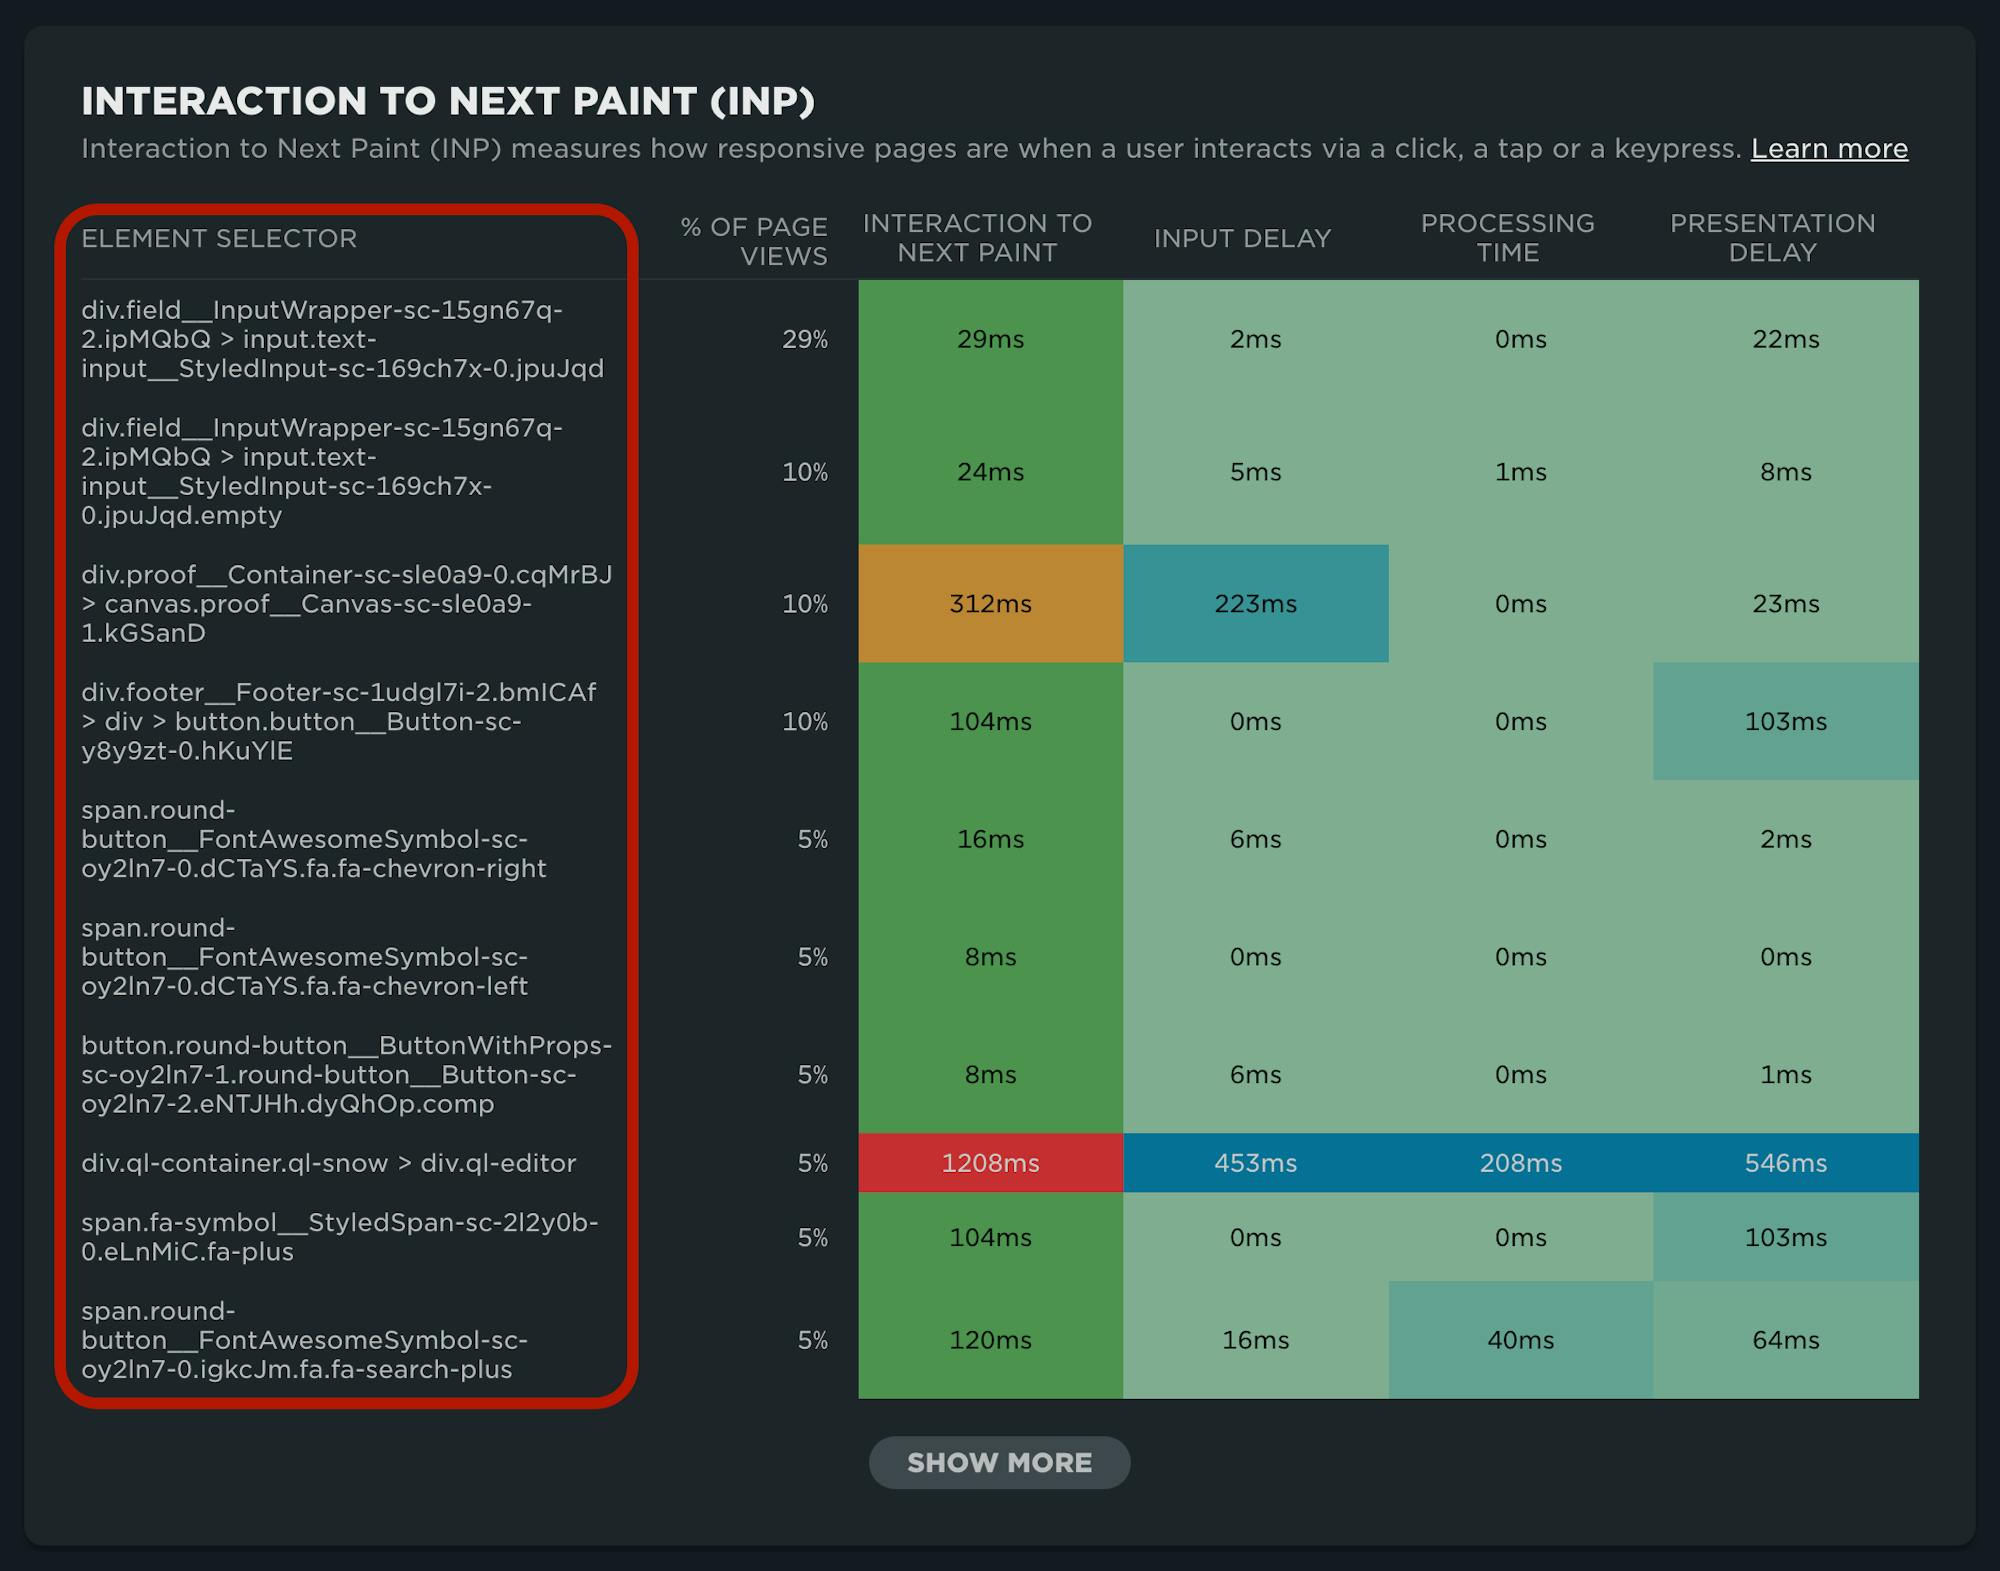Select the fa-plus StyledSpan selector row
This screenshot has height=1571, width=2000.
click(x=339, y=1237)
